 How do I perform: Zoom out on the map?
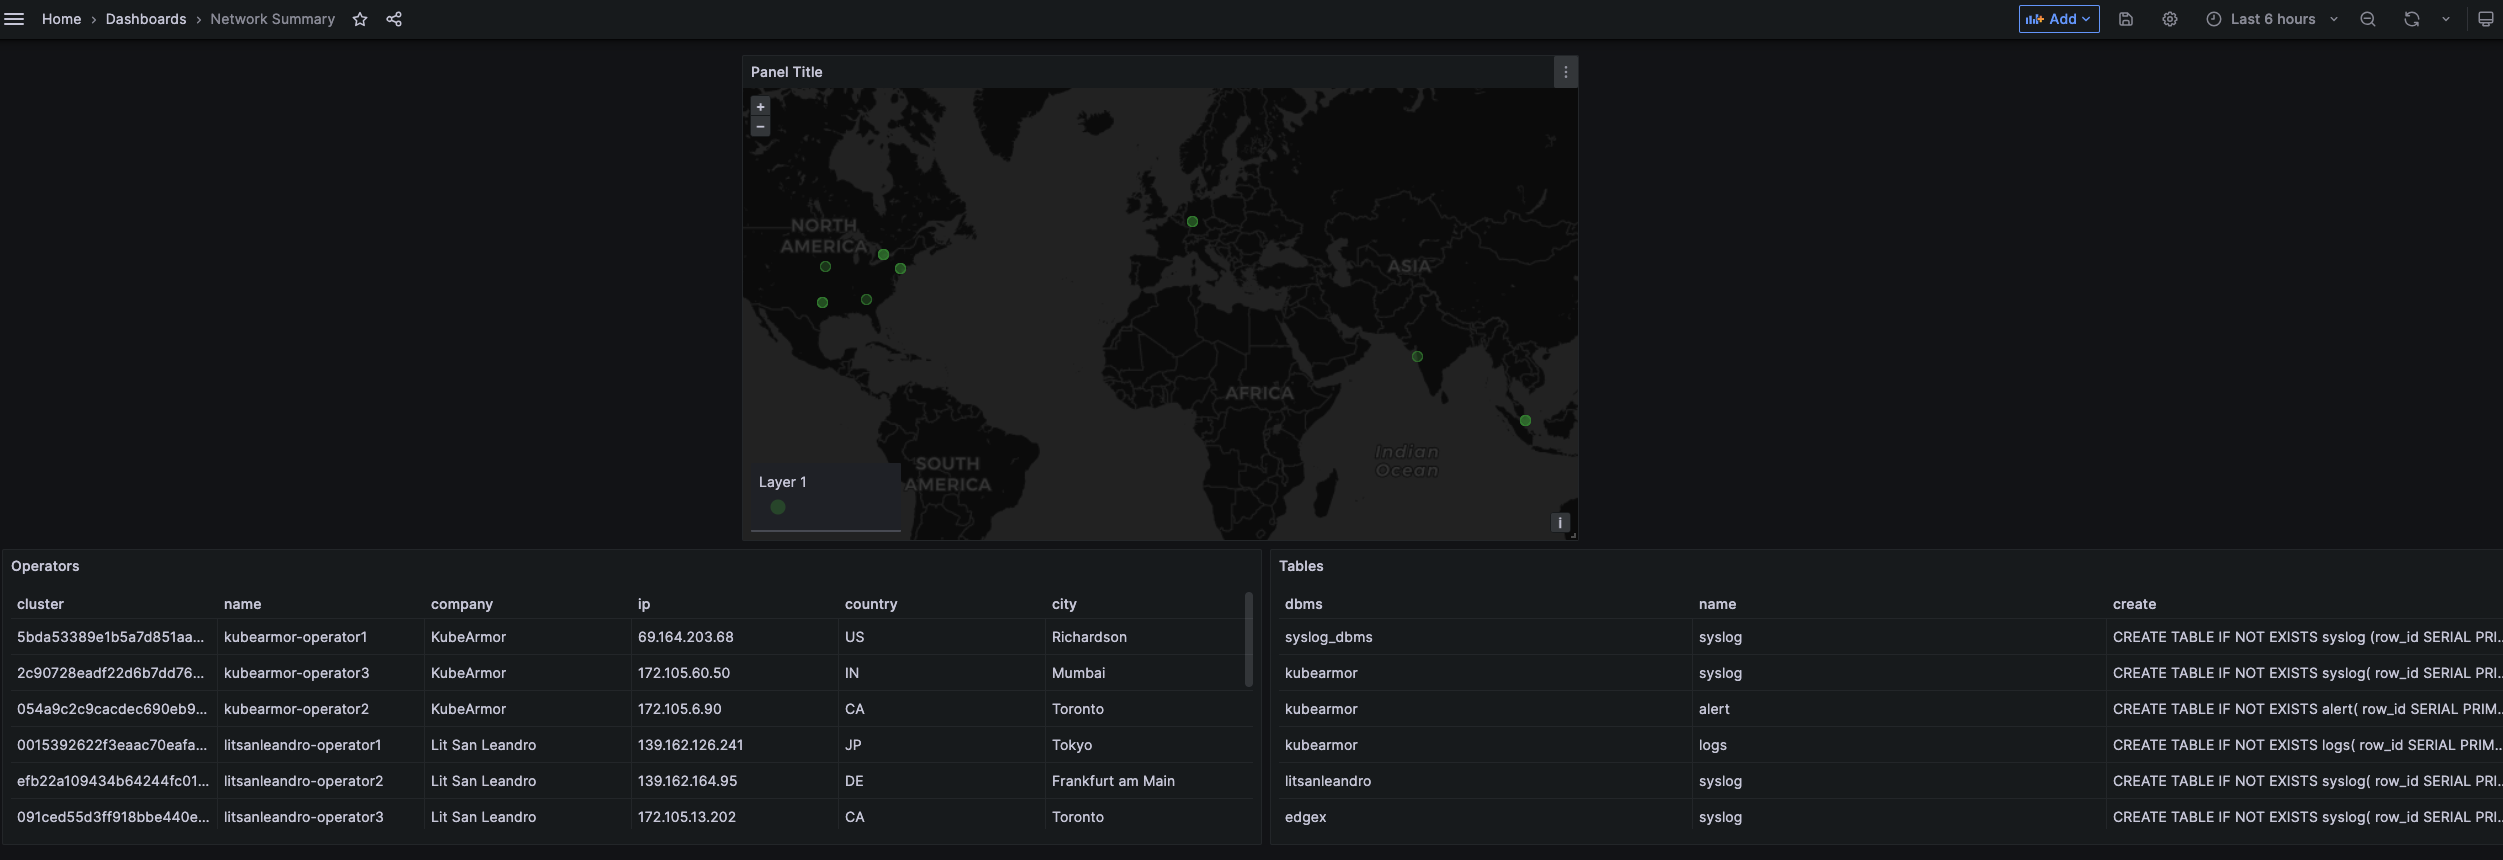point(761,127)
